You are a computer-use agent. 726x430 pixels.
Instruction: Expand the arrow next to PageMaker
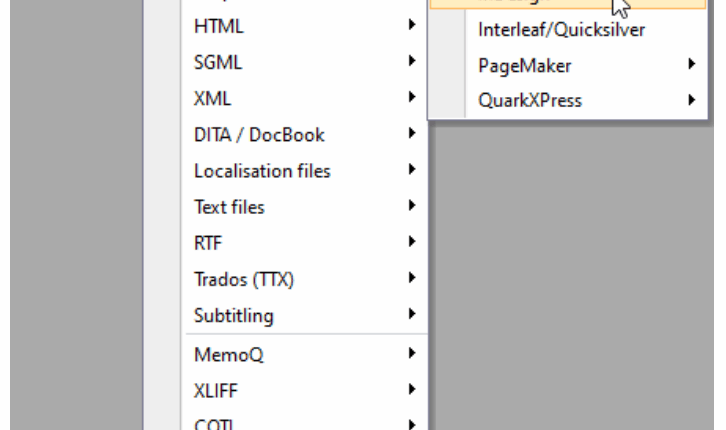(x=691, y=64)
